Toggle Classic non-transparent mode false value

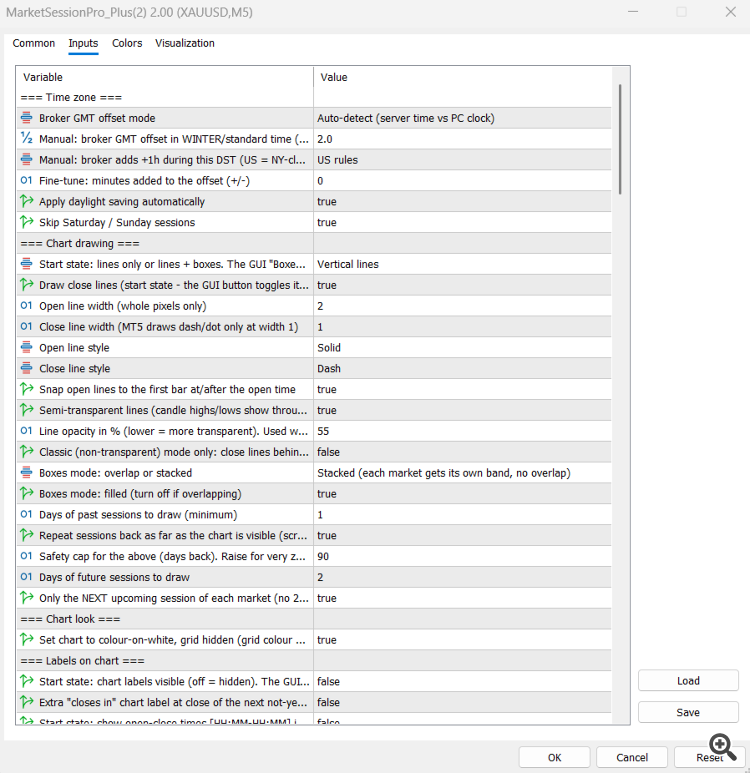(463, 452)
